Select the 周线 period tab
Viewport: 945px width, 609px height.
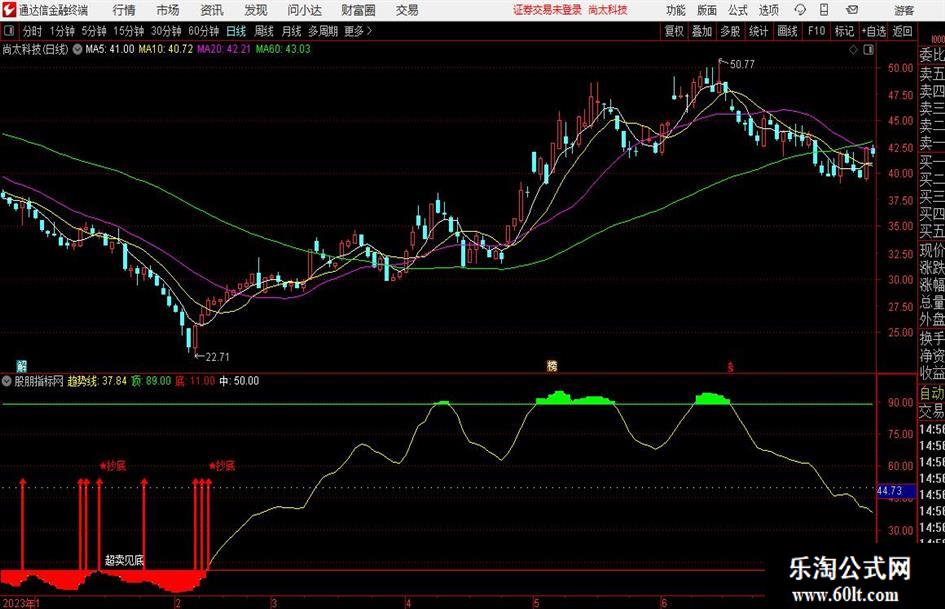[x=264, y=31]
